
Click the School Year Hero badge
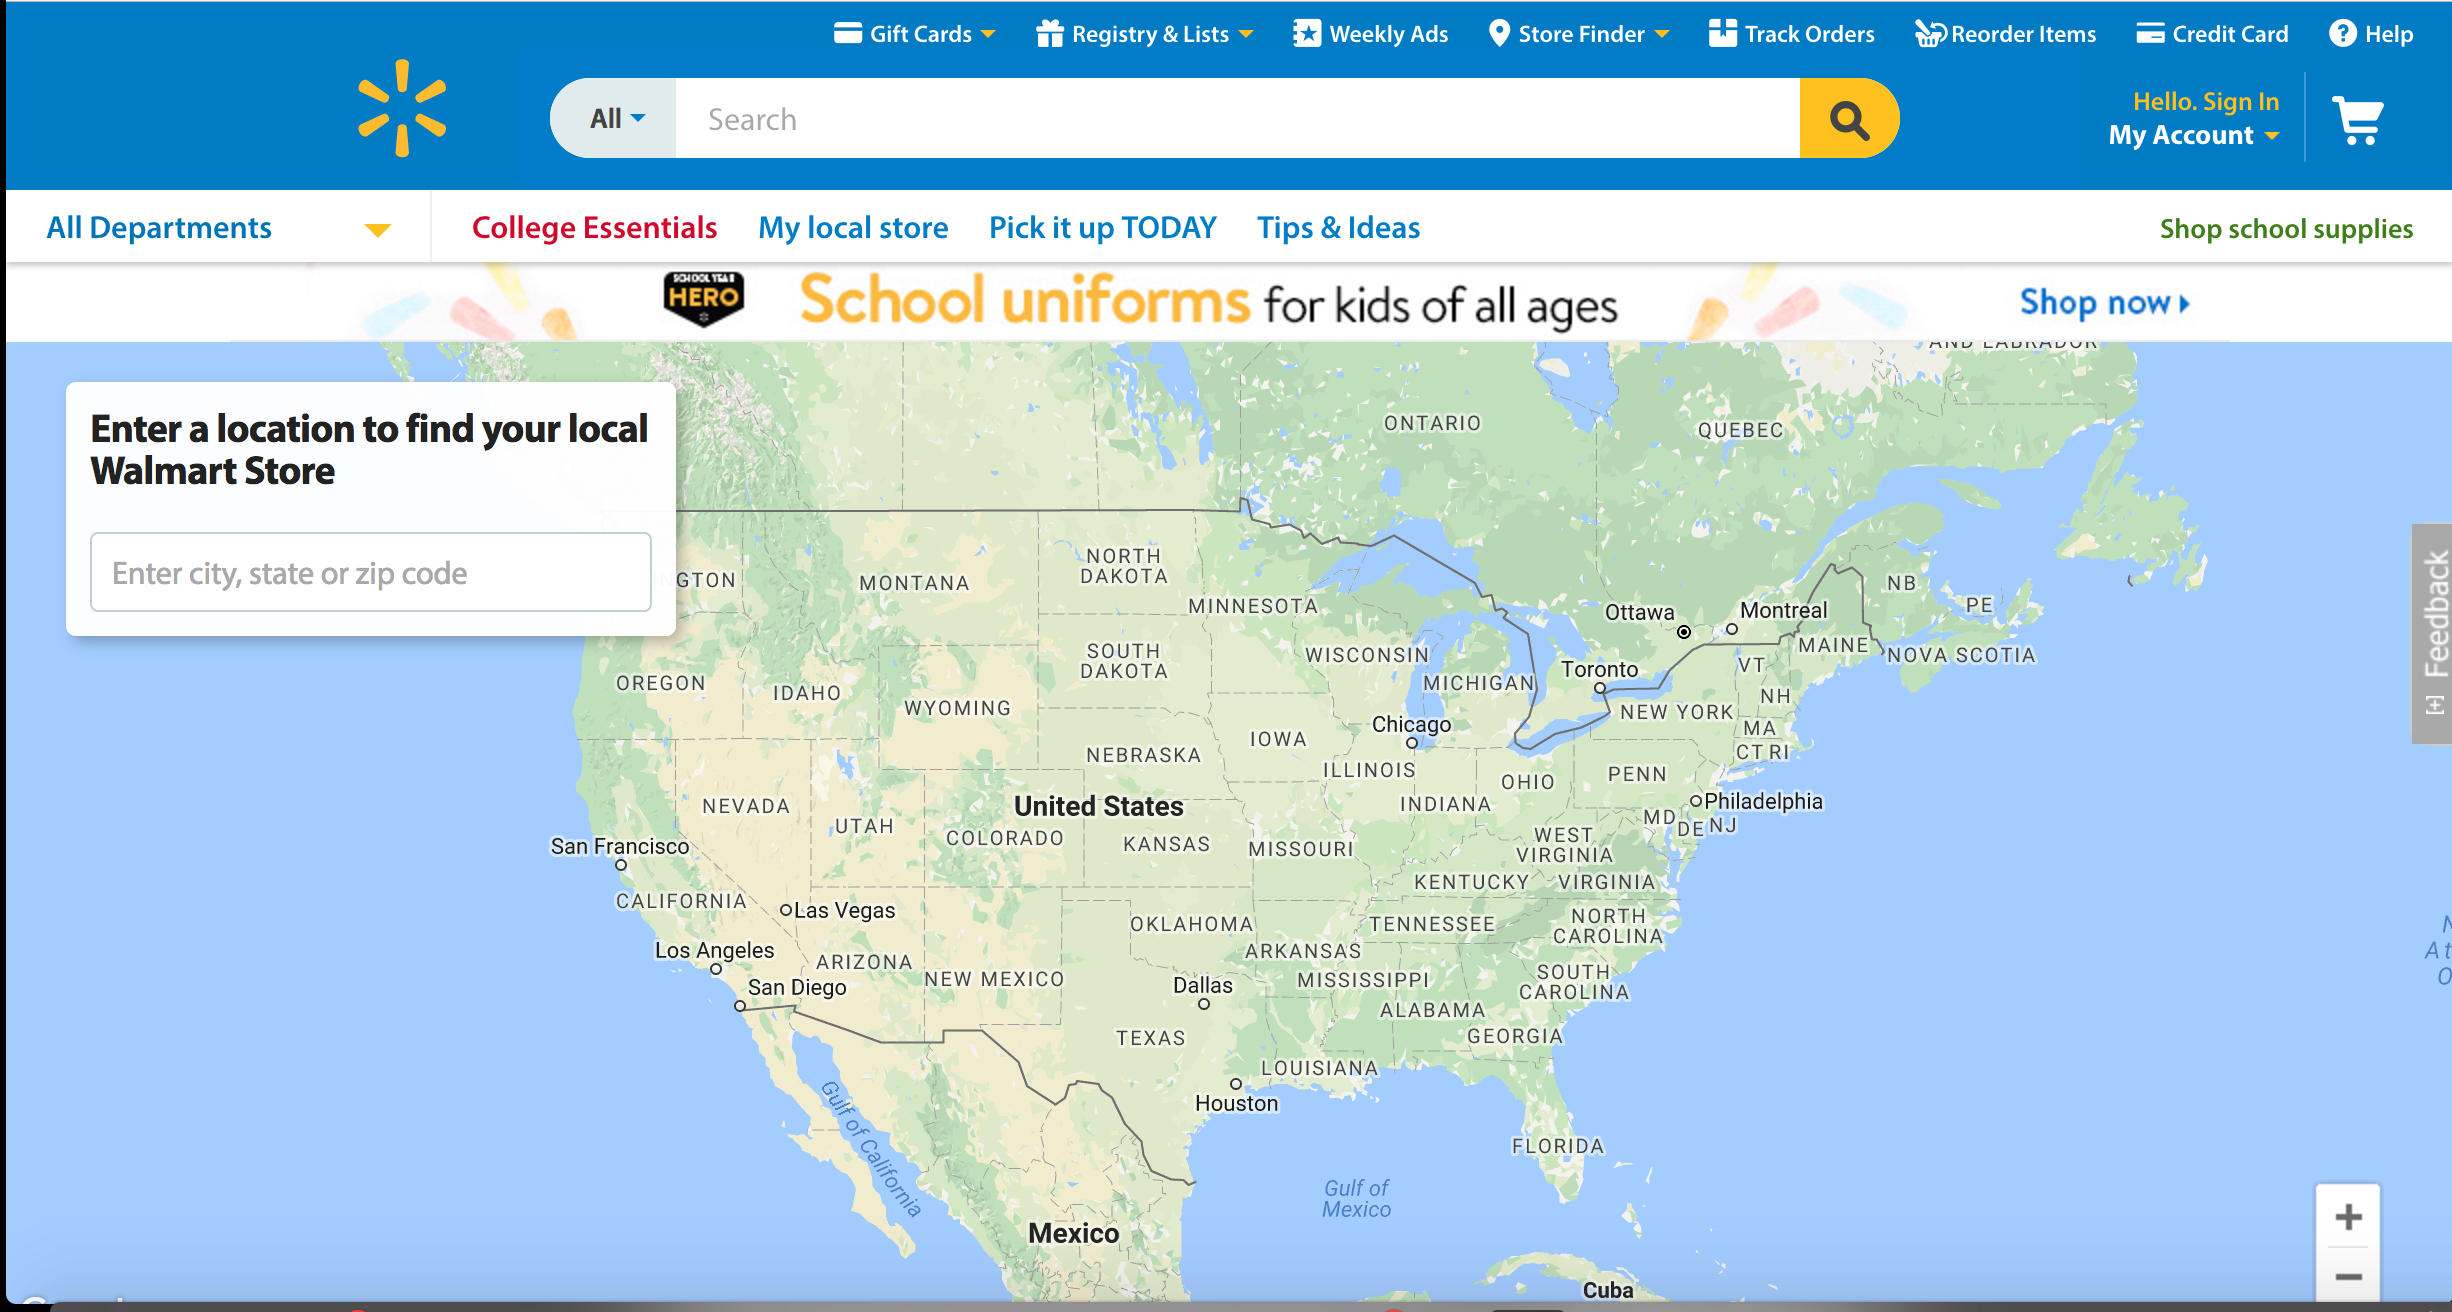(x=703, y=299)
